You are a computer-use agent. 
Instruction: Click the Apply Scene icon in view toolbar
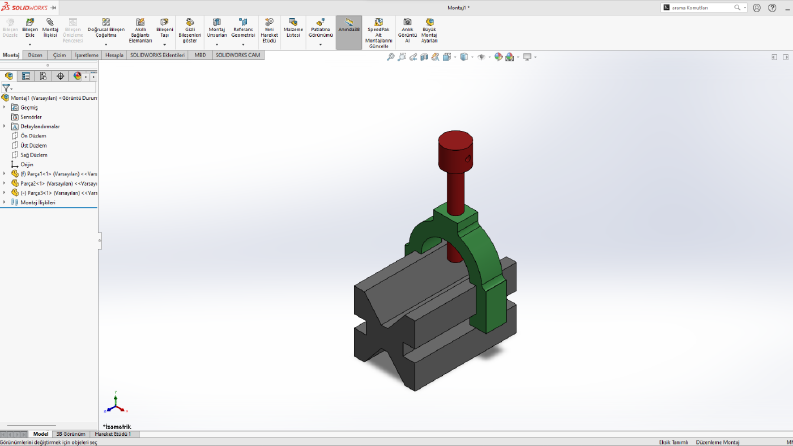pyautogui.click(x=509, y=57)
